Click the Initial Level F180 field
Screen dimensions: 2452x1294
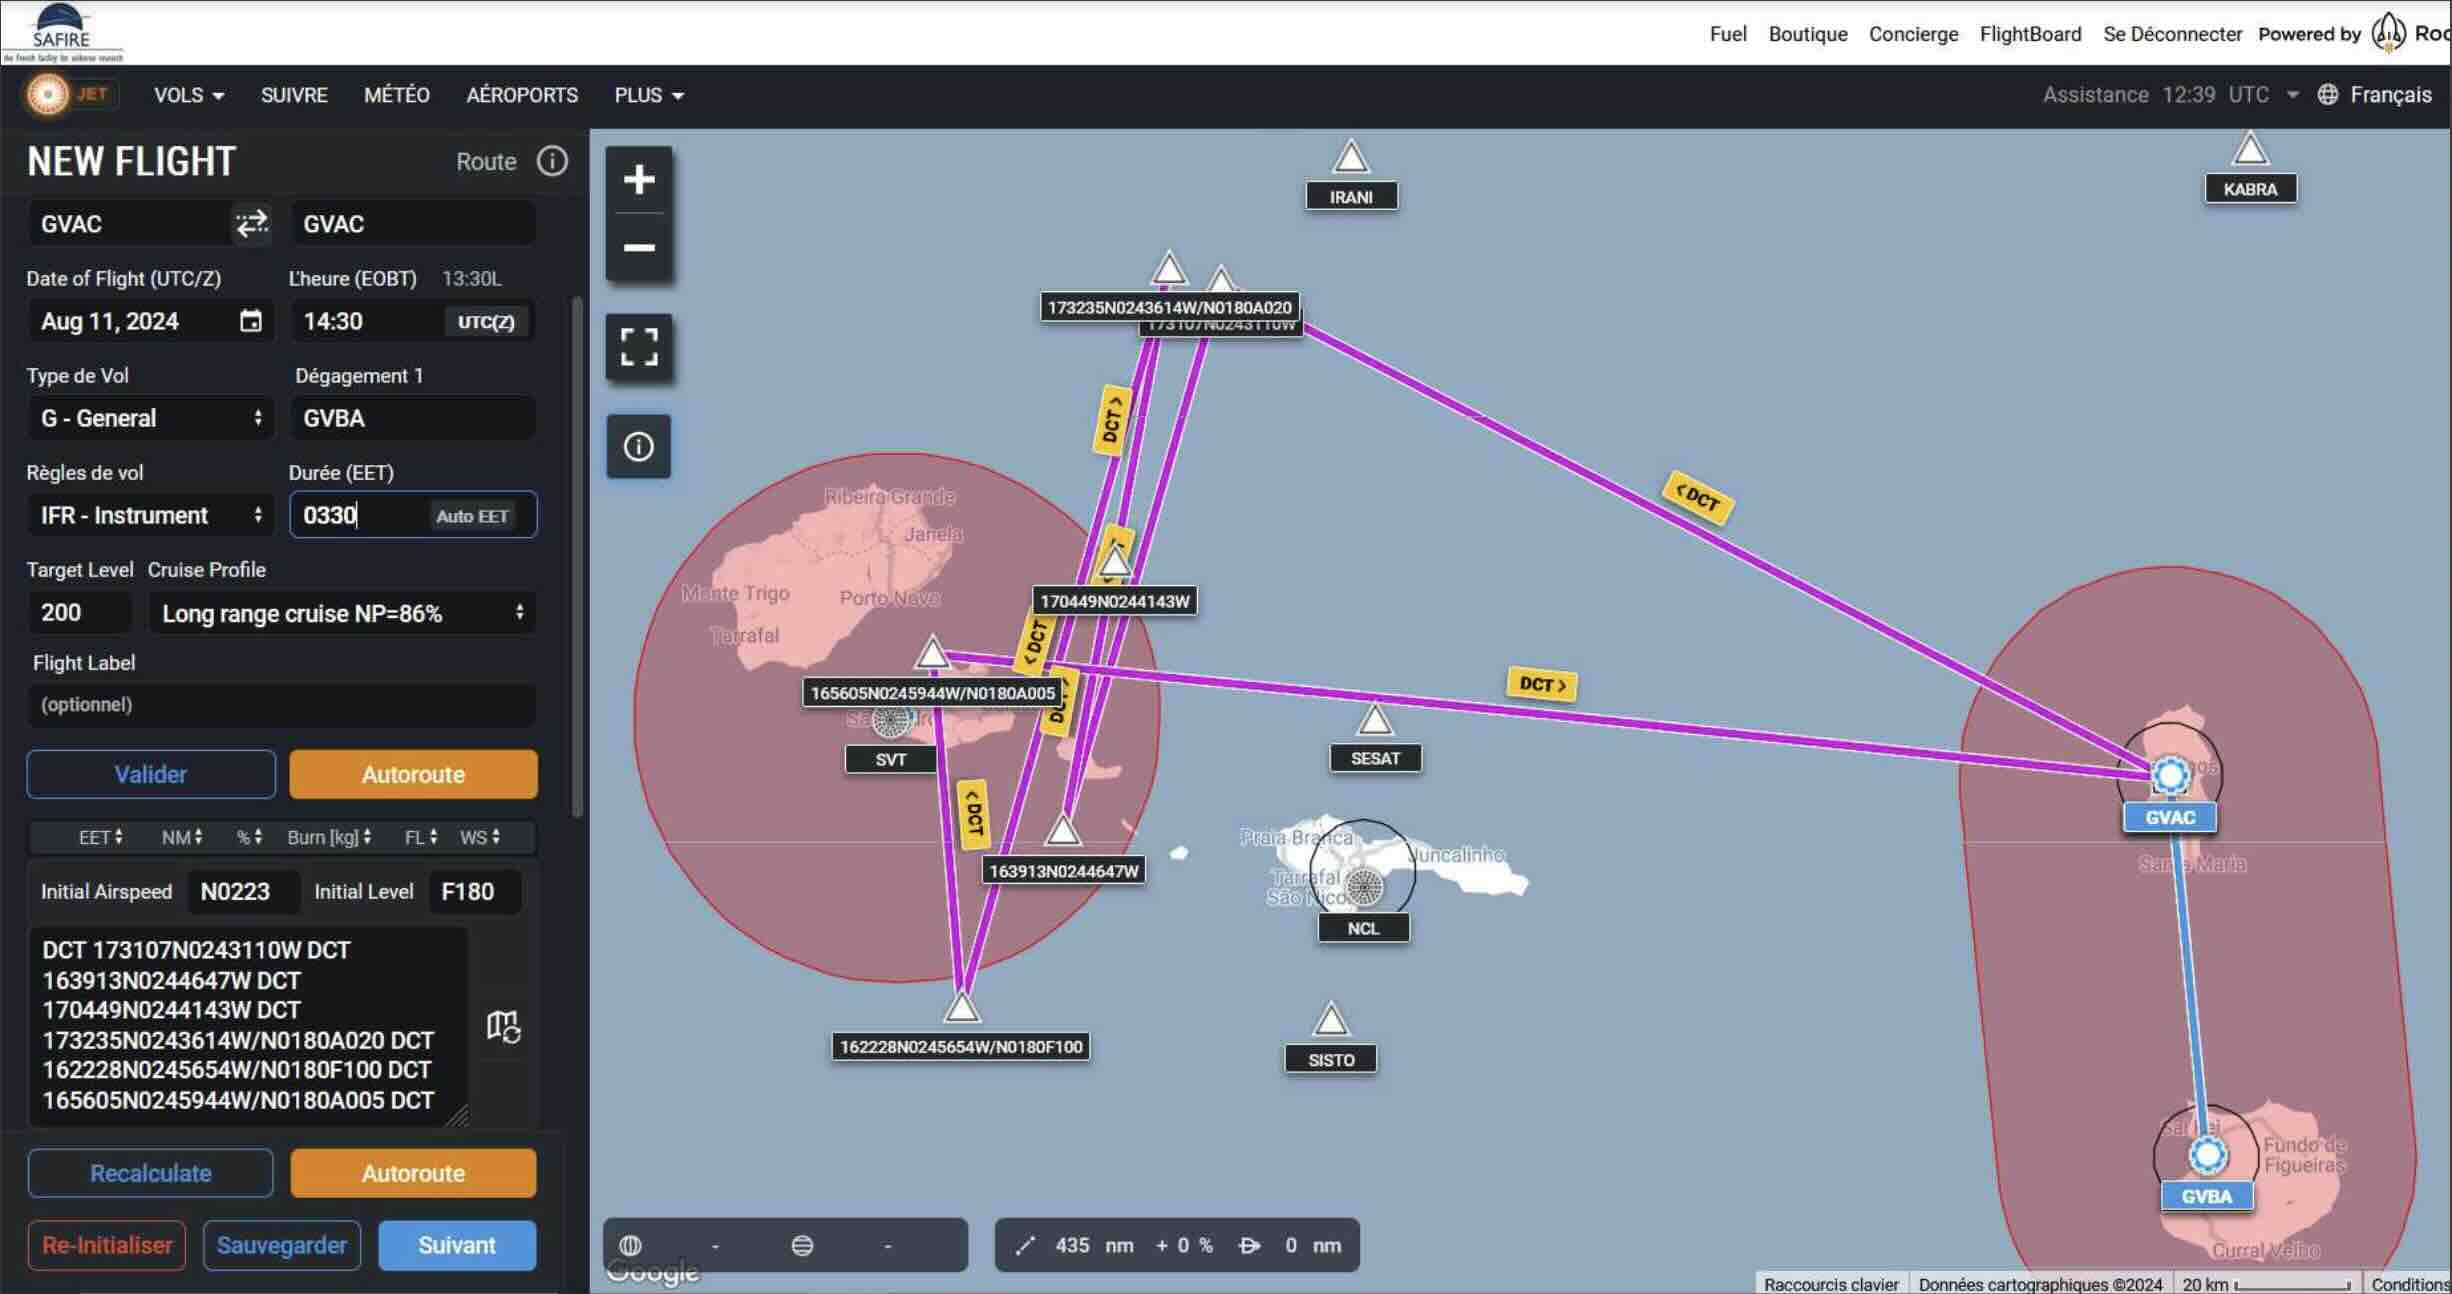click(x=475, y=891)
